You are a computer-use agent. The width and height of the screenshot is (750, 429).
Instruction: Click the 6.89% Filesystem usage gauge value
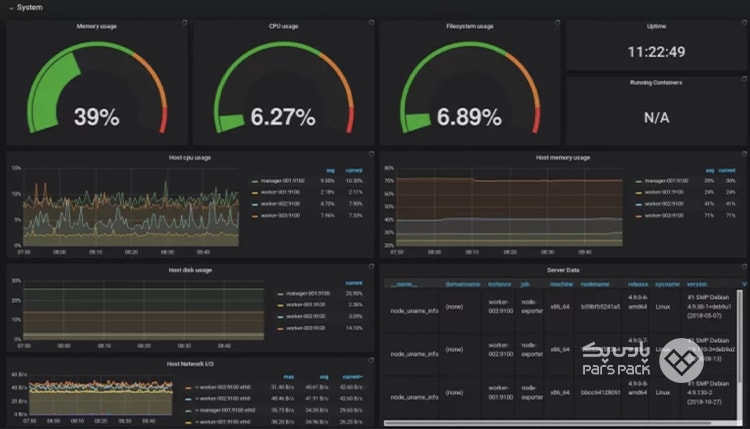tap(469, 117)
